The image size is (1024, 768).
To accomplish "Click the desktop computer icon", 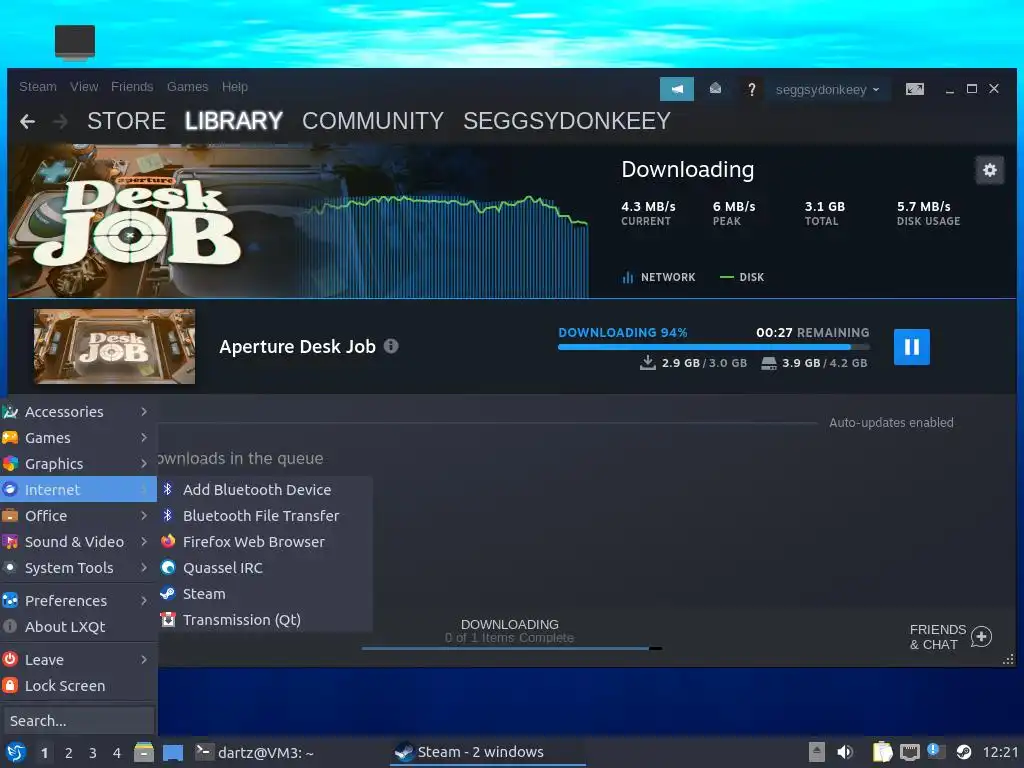I will (75, 43).
